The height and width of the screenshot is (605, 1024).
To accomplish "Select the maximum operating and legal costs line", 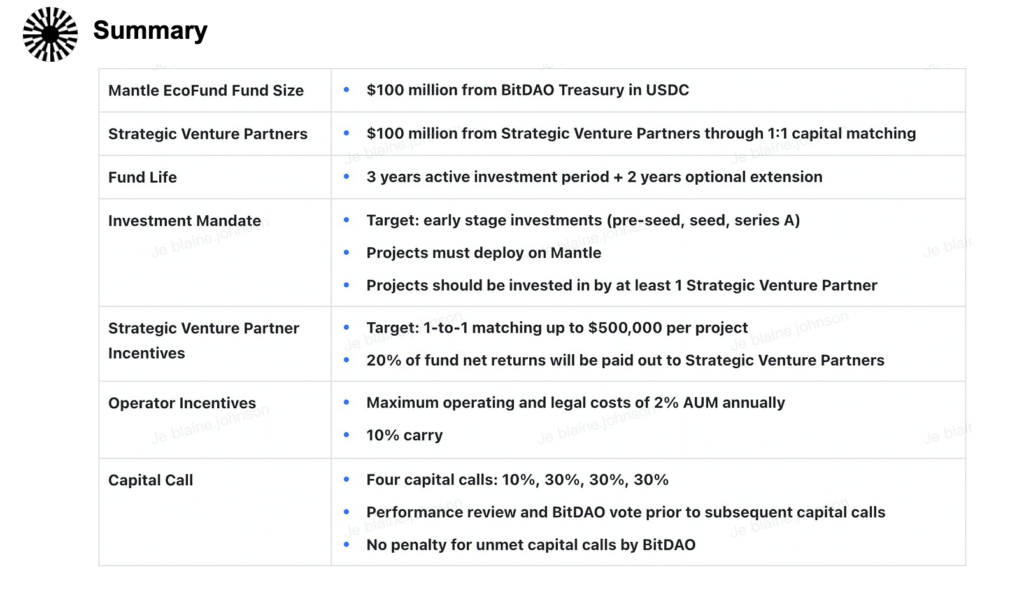I will pos(575,403).
